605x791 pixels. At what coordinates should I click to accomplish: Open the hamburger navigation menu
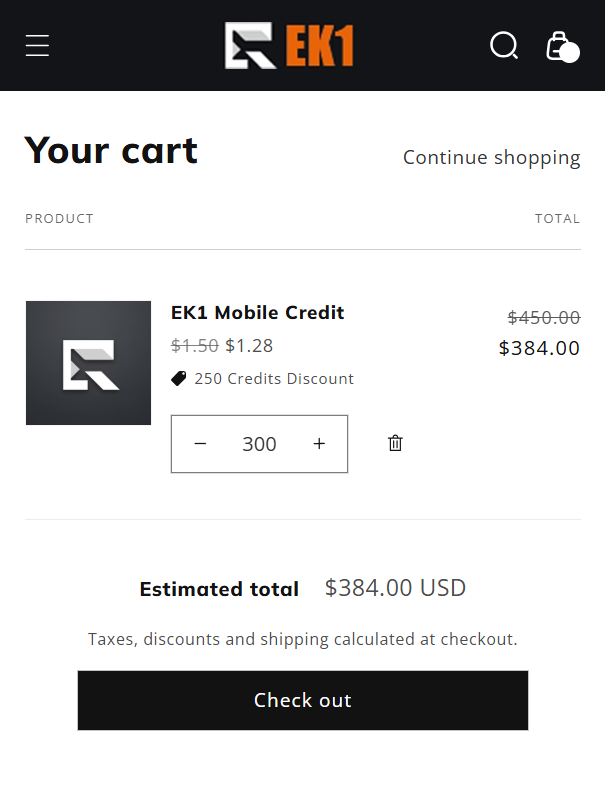[x=38, y=46]
